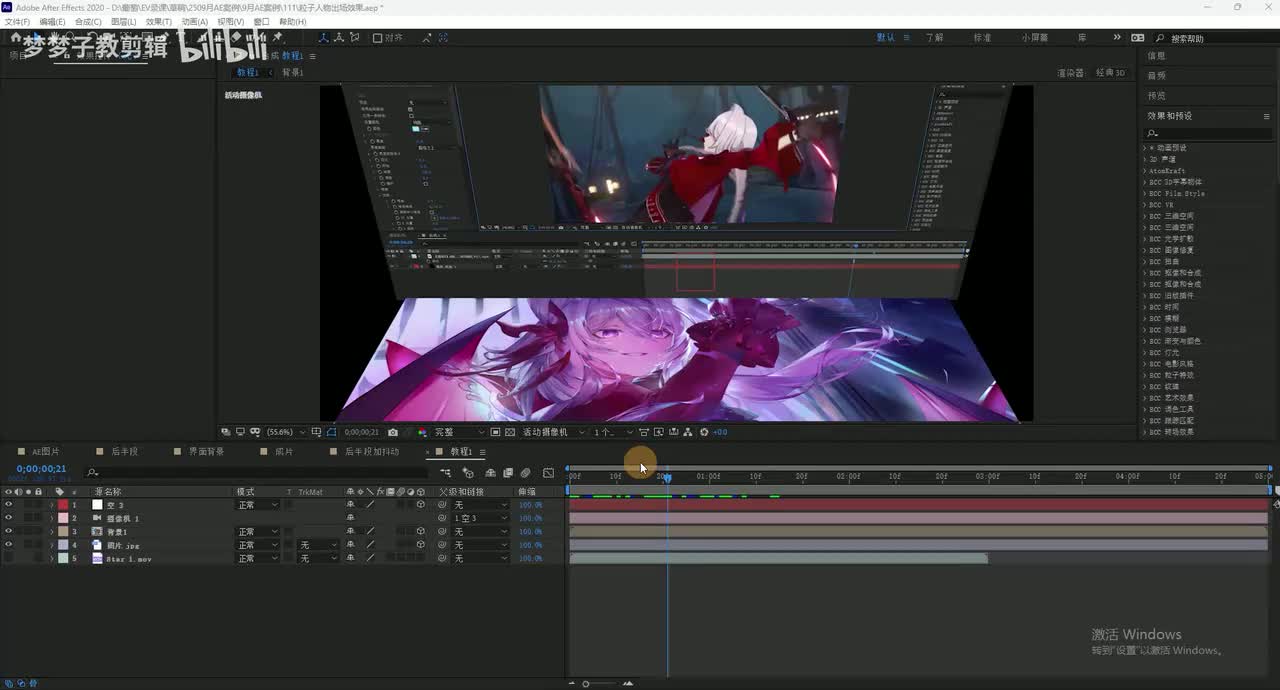This screenshot has width=1280, height=690.
Task: Select the 小屏幕 workspace
Action: coord(1035,38)
